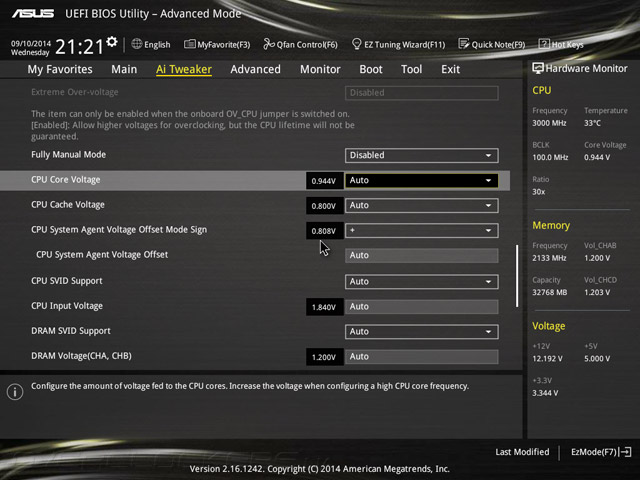Select the CPU SVID Support label
Screen dimensions: 640x480
tap(67, 281)
